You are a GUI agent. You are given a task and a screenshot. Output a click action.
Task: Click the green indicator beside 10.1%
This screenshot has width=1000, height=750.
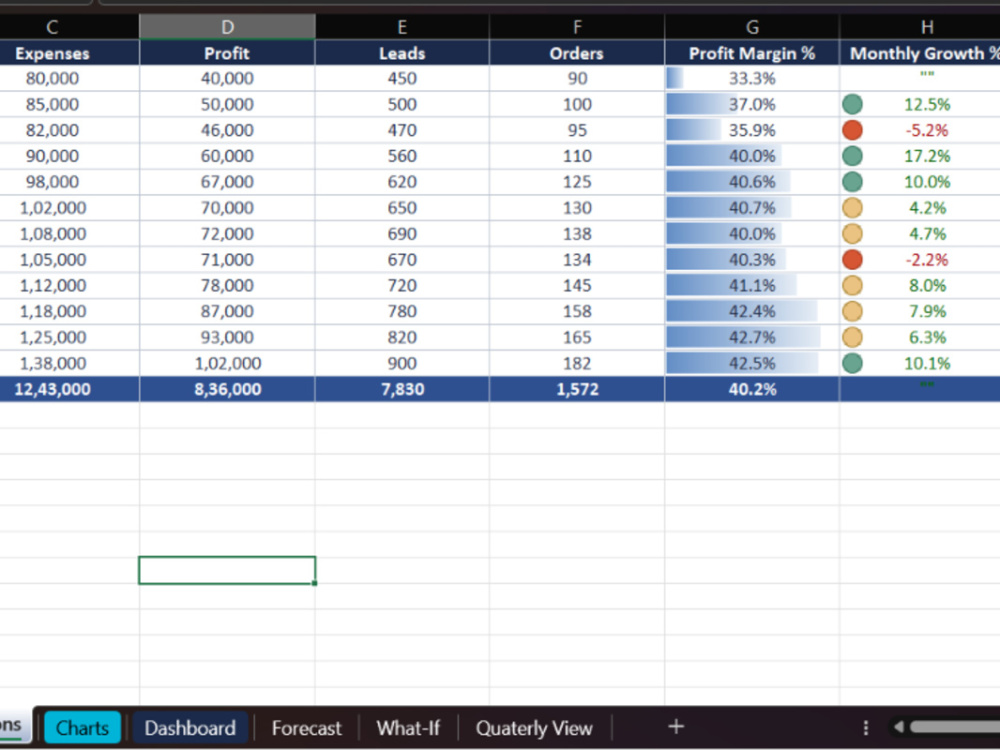(852, 363)
